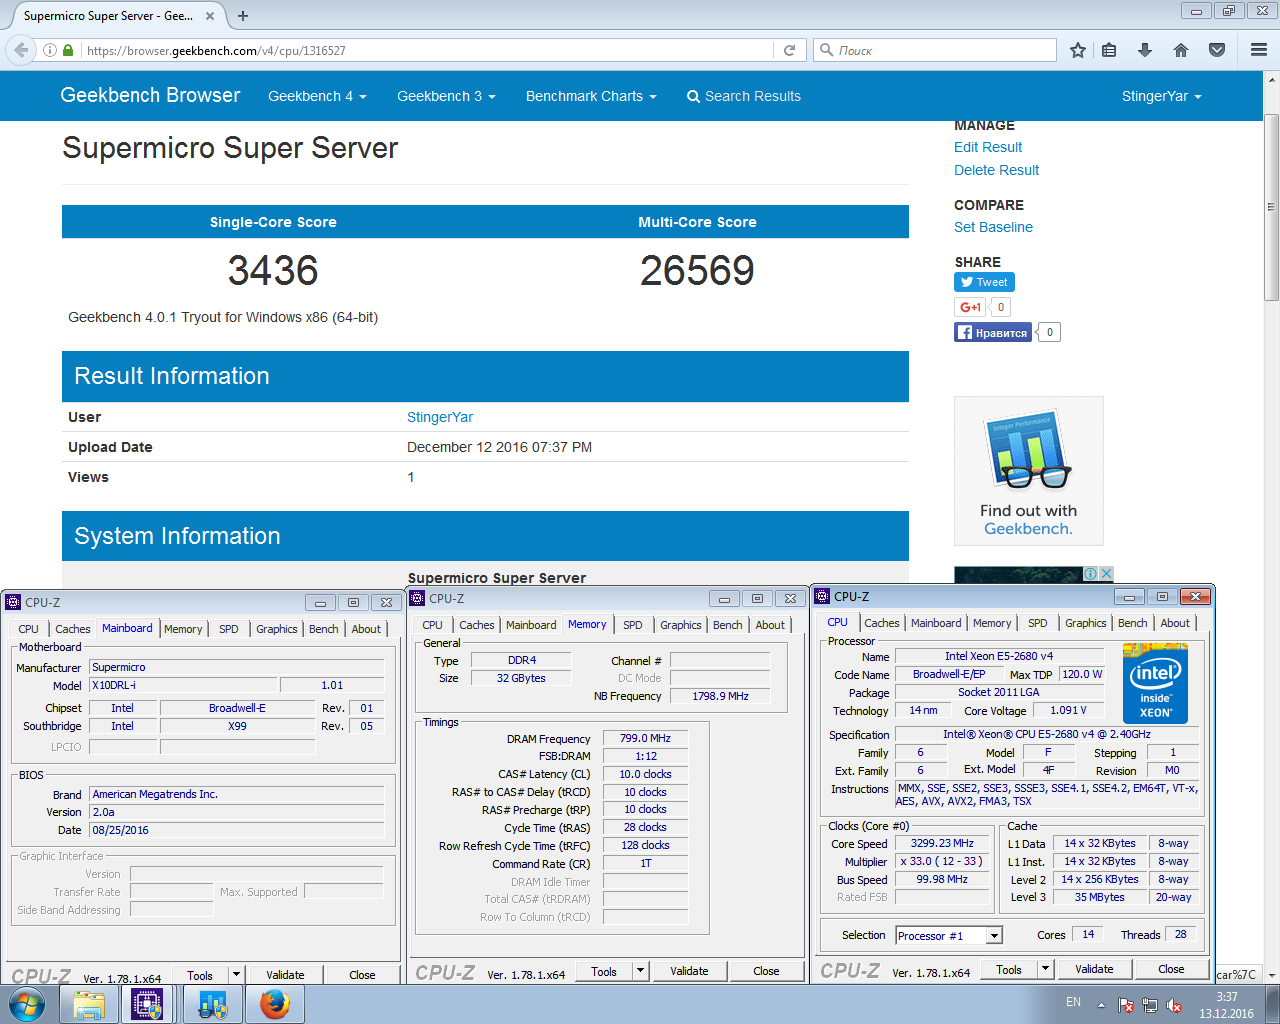This screenshot has width=1280, height=1024.
Task: Click the Firefox back navigation arrow
Action: tap(21, 50)
